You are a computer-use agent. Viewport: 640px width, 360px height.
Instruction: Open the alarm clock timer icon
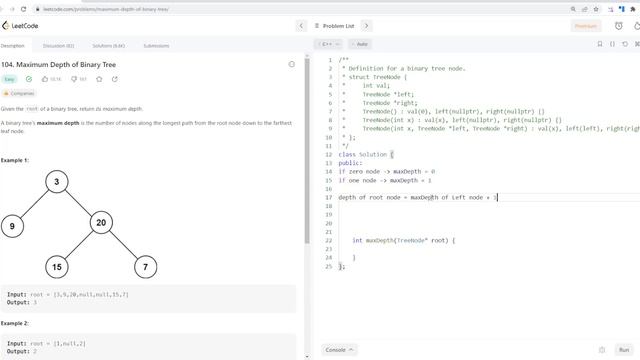(619, 26)
